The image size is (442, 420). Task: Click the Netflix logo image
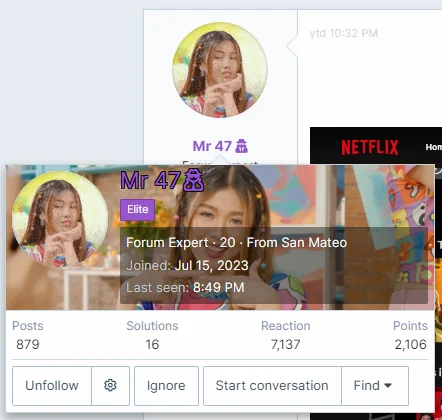pos(370,147)
